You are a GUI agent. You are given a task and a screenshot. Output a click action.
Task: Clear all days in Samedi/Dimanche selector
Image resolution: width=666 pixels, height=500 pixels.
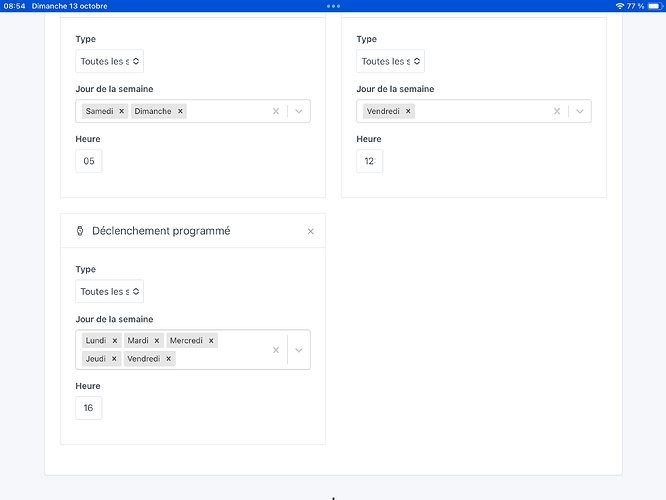[x=276, y=111]
